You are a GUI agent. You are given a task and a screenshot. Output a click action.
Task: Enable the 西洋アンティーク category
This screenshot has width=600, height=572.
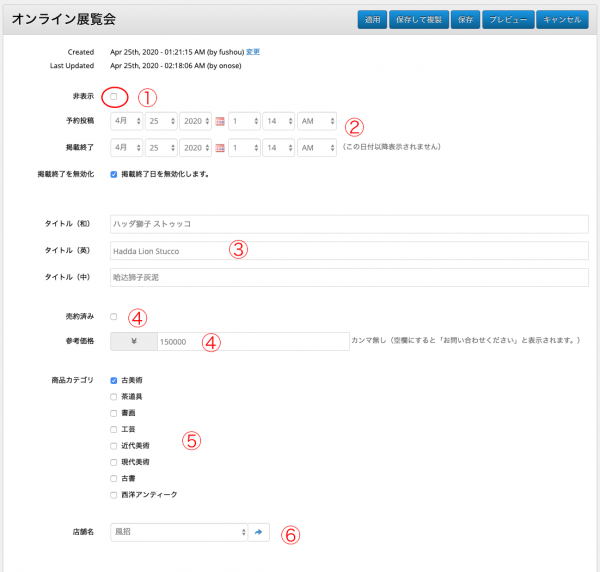114,494
